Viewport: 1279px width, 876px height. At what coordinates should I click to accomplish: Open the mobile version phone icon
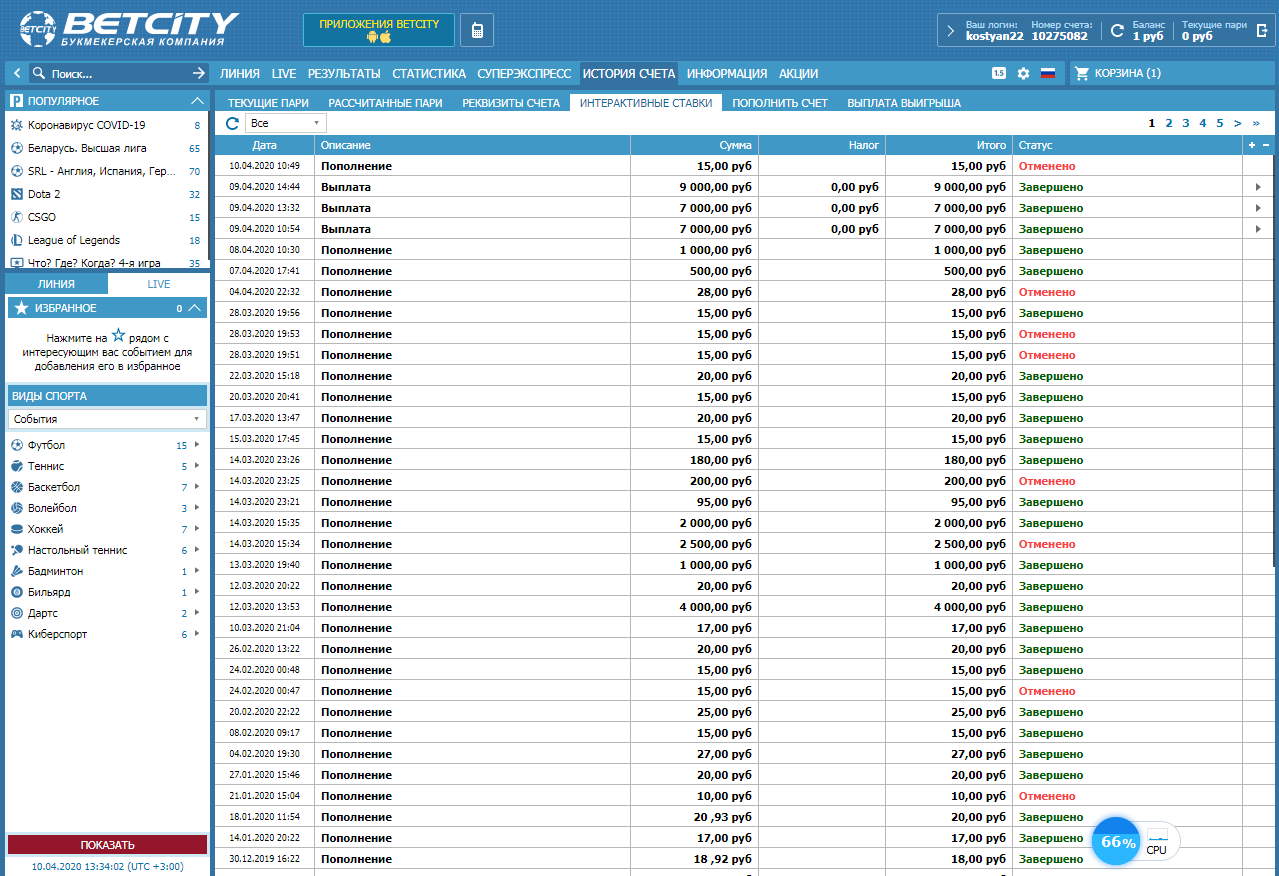[477, 30]
